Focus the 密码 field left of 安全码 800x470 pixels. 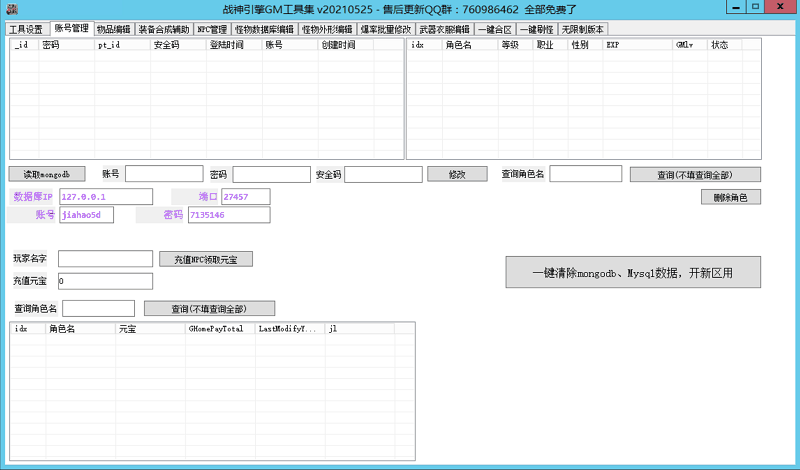click(271, 174)
